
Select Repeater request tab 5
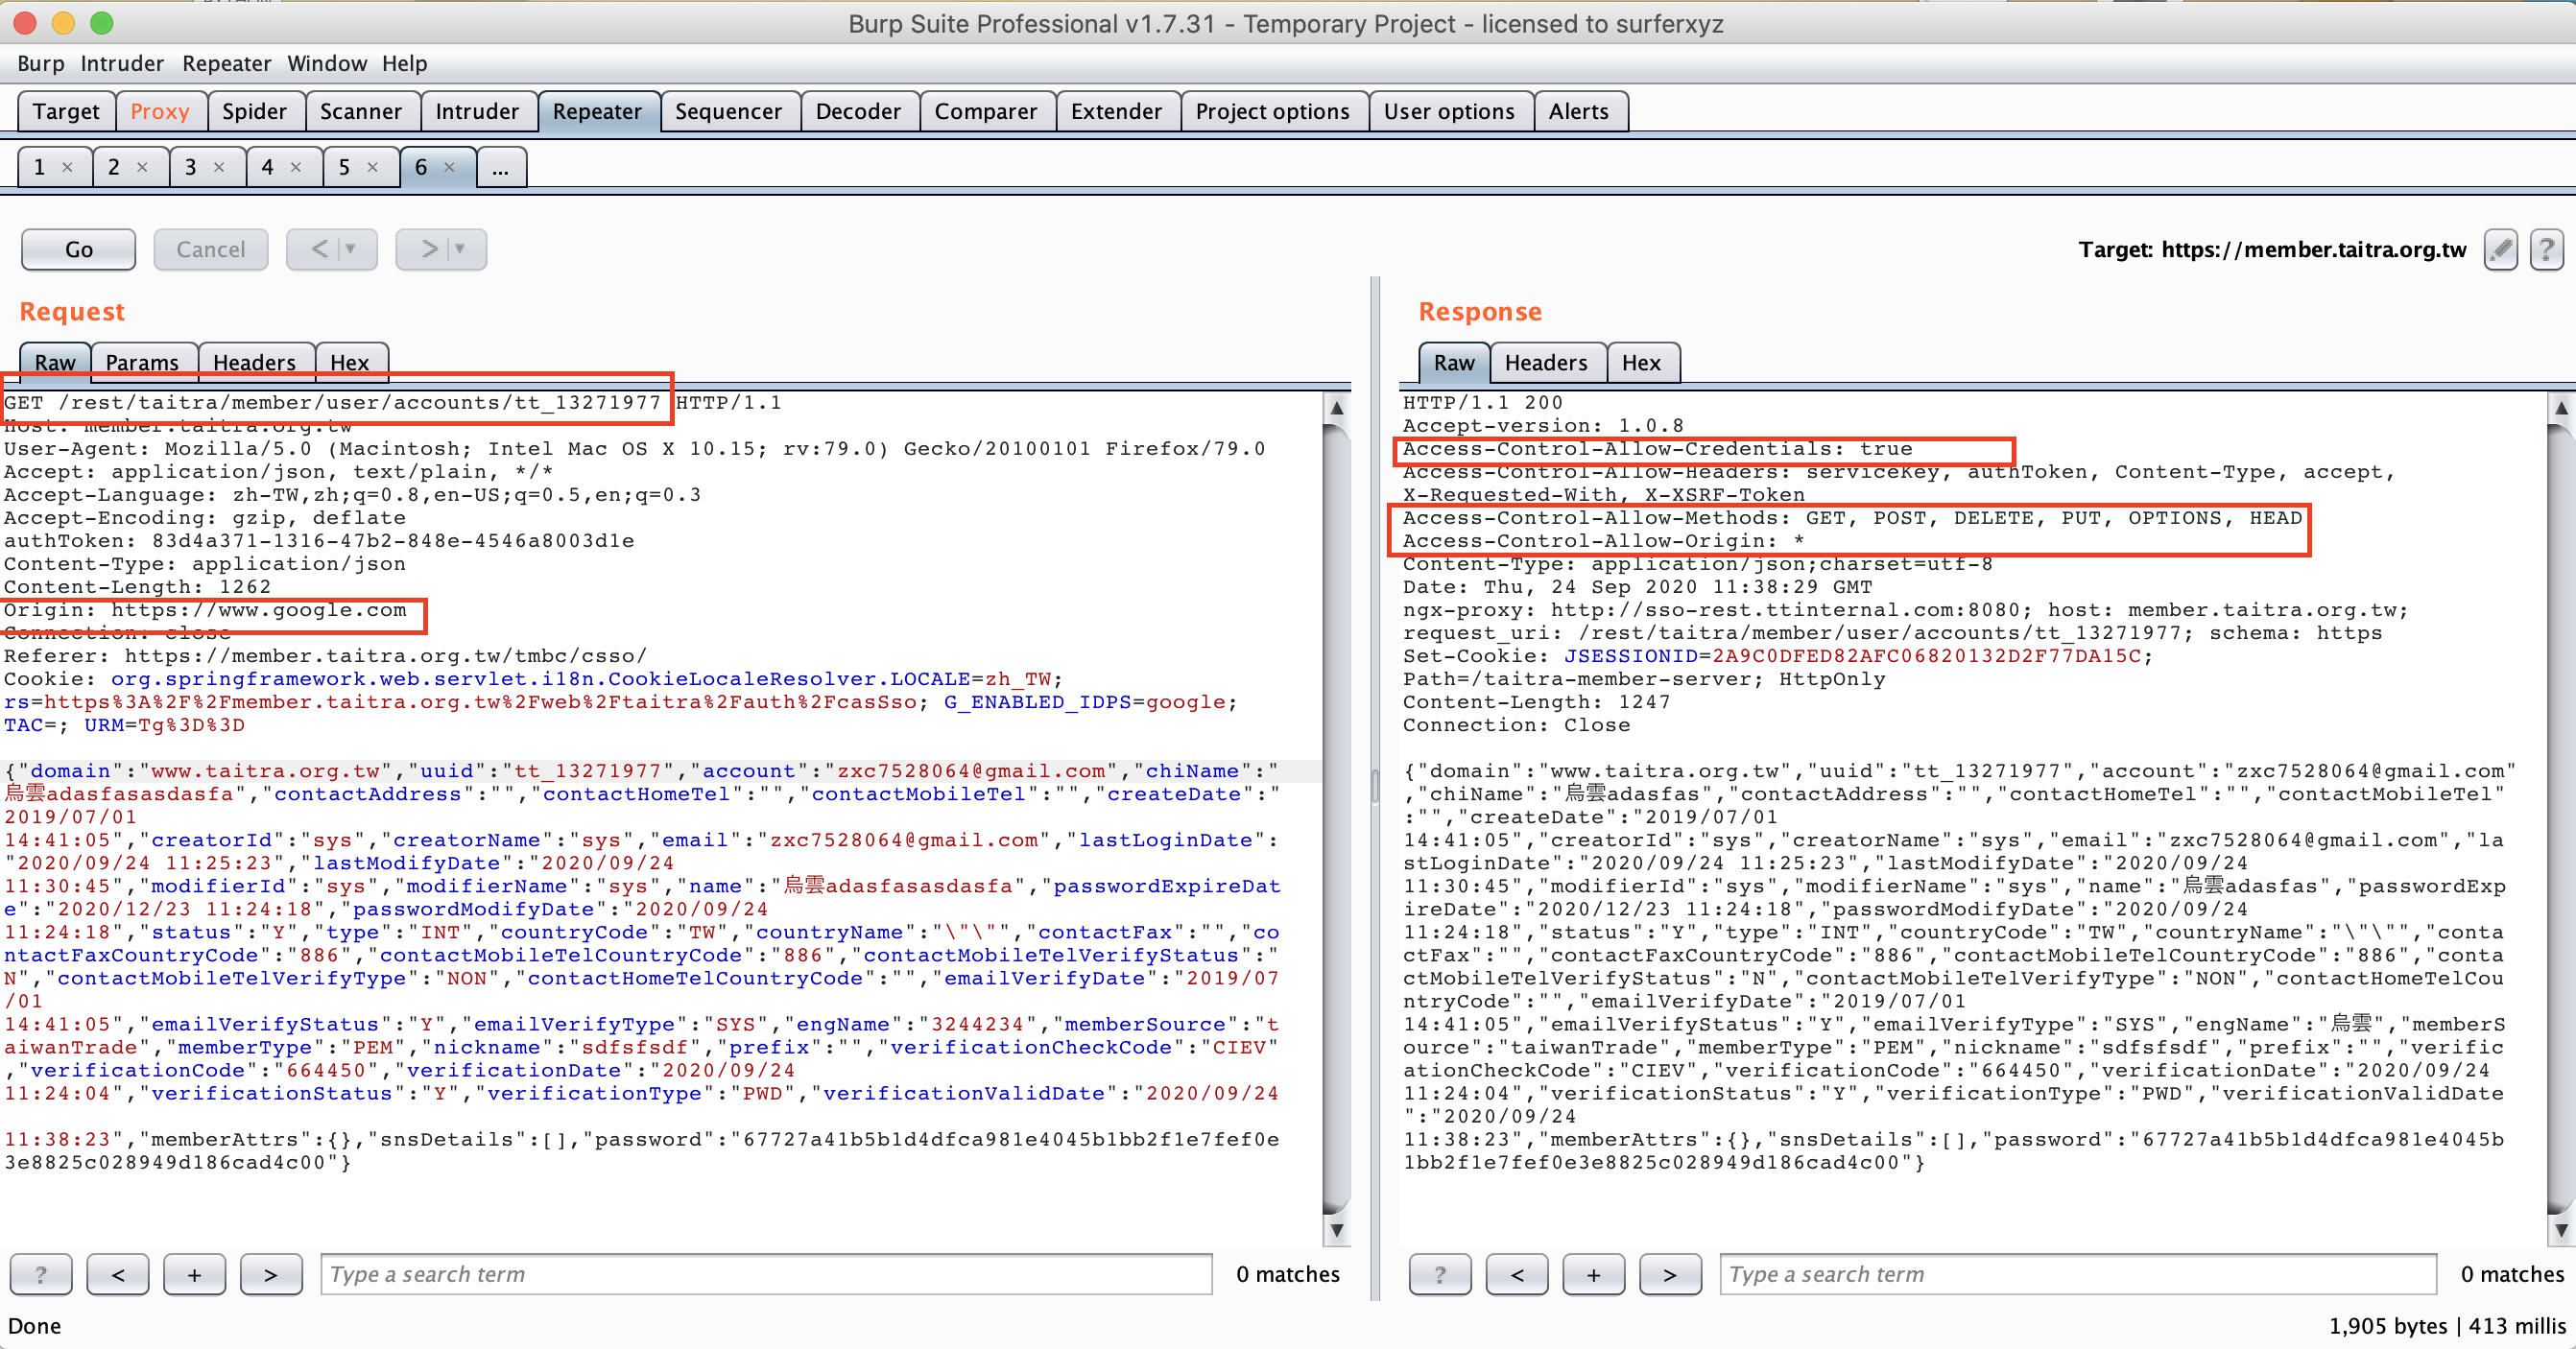[344, 167]
